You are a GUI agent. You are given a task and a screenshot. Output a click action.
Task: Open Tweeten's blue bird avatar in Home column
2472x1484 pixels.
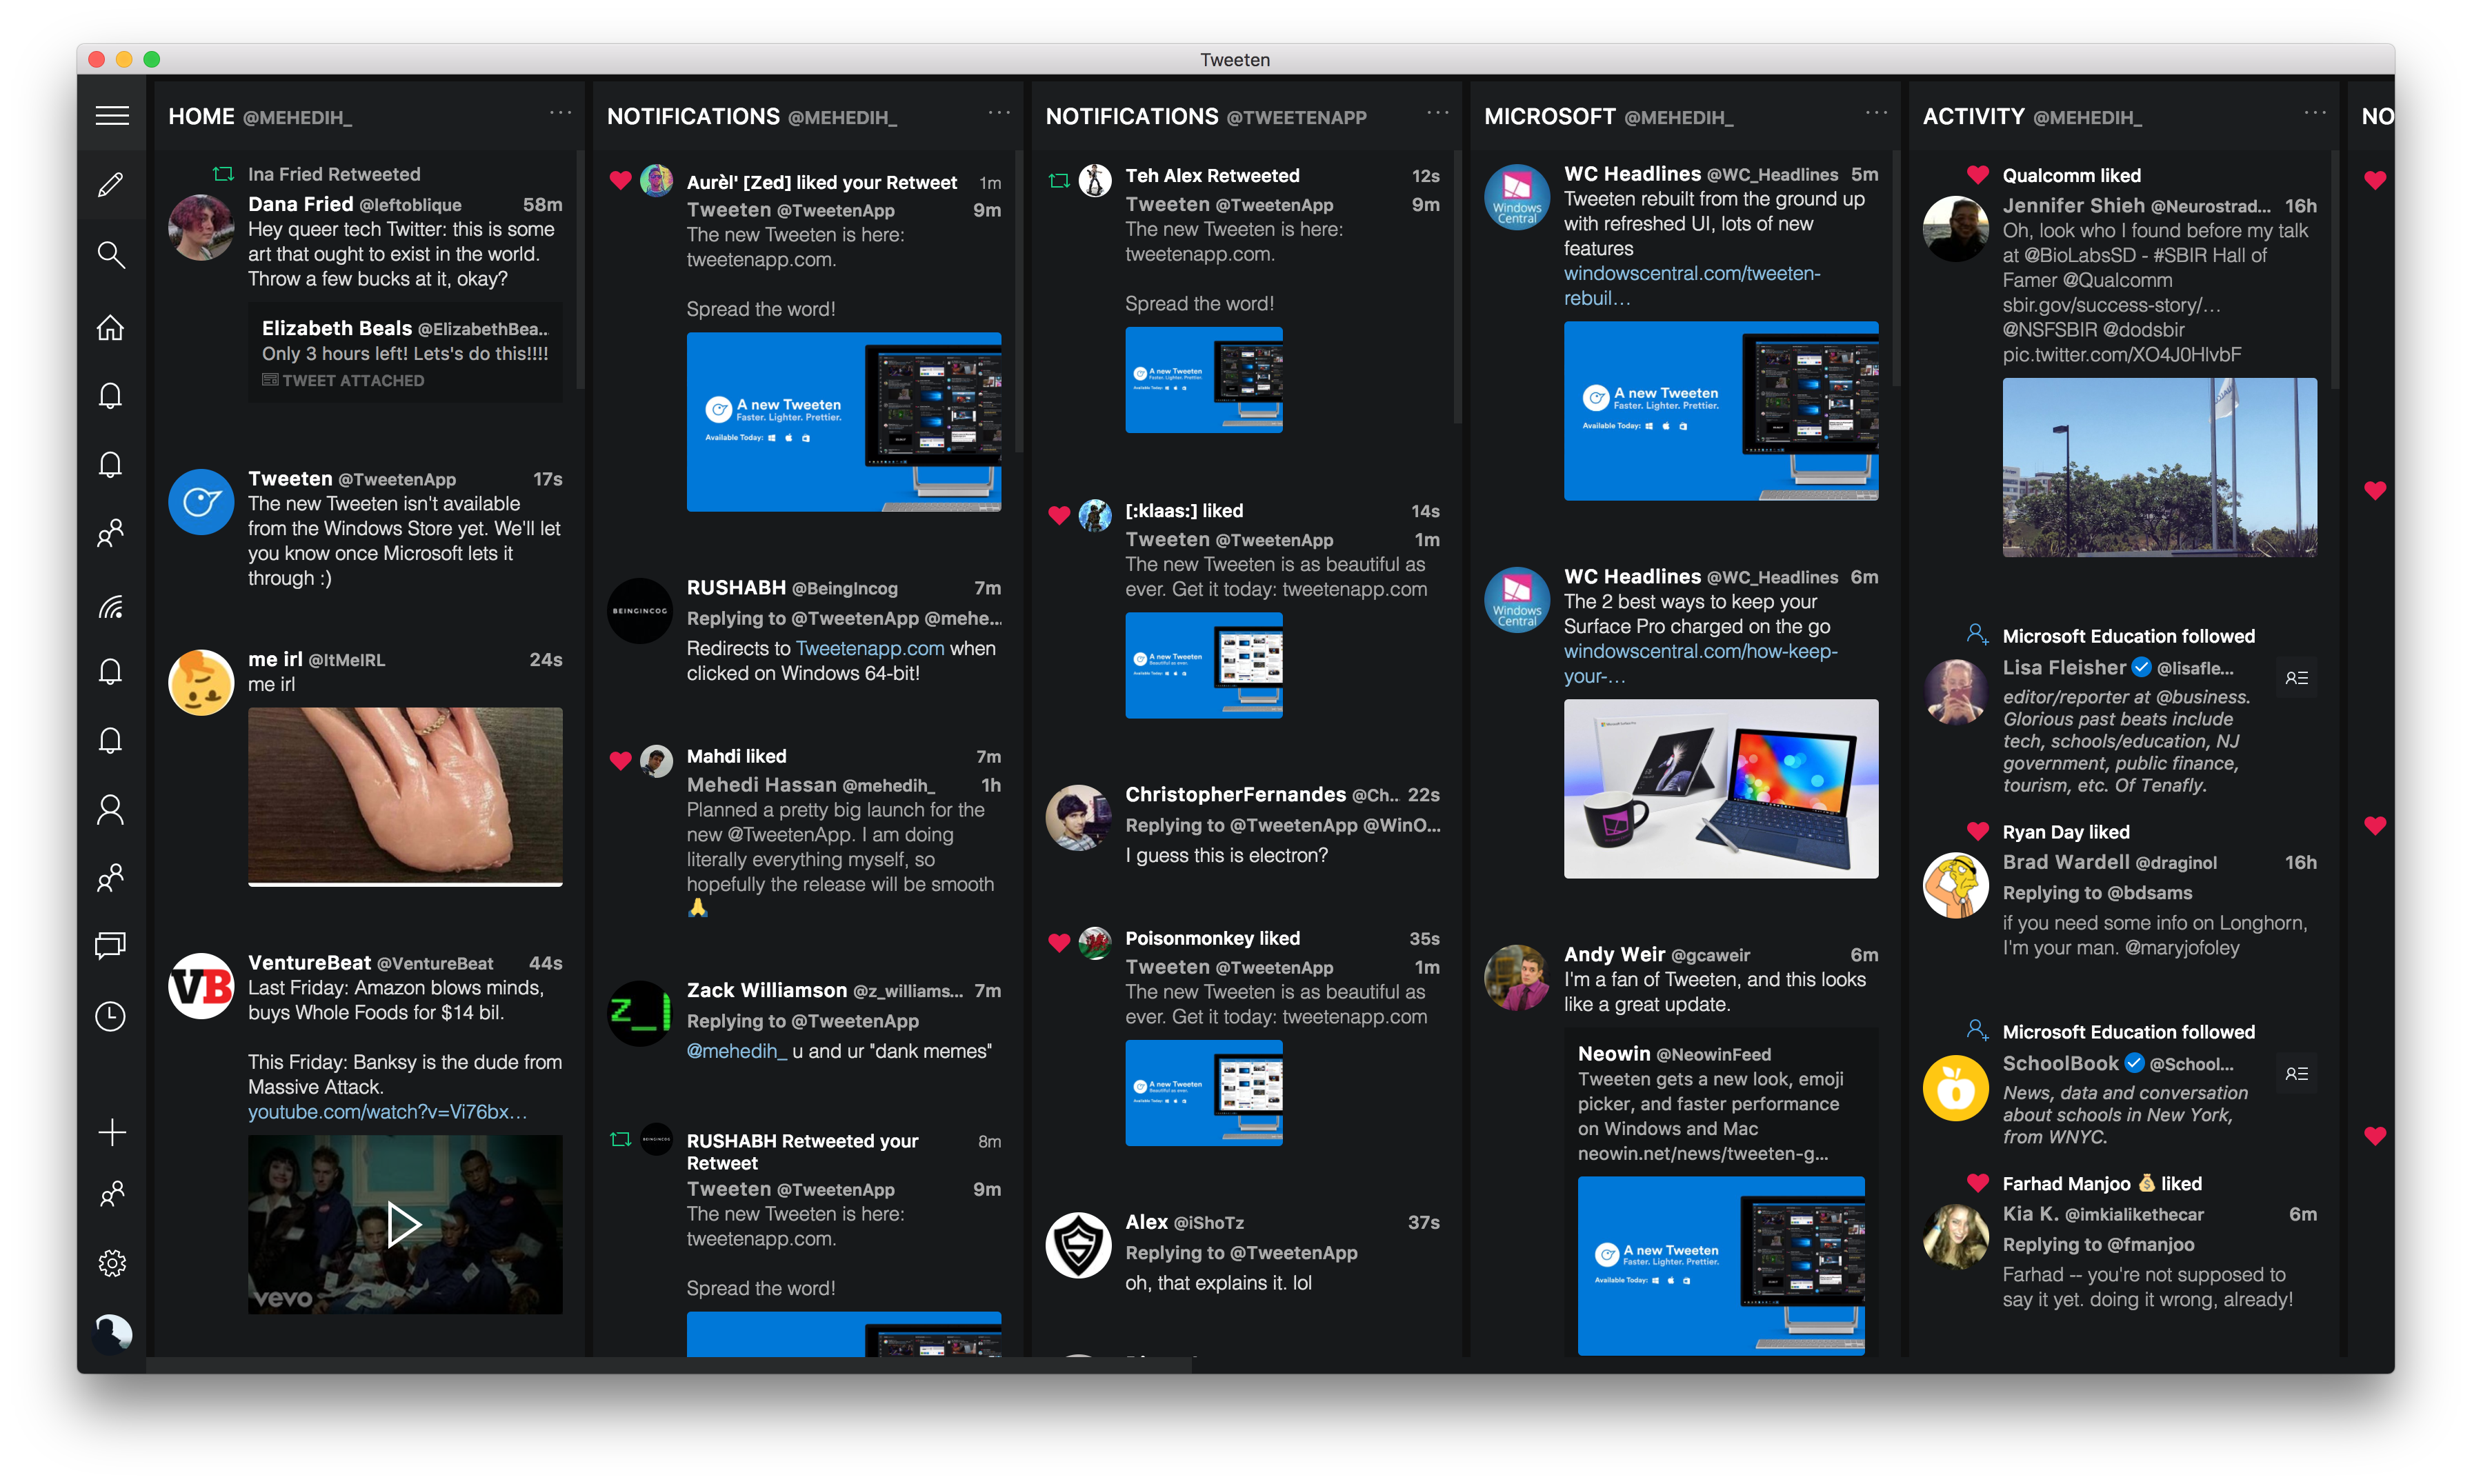click(x=201, y=501)
